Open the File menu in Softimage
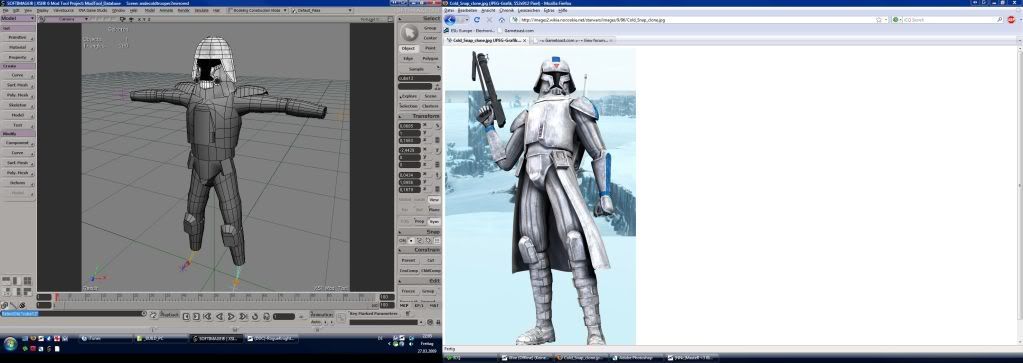1023x363 pixels. pos(6,11)
